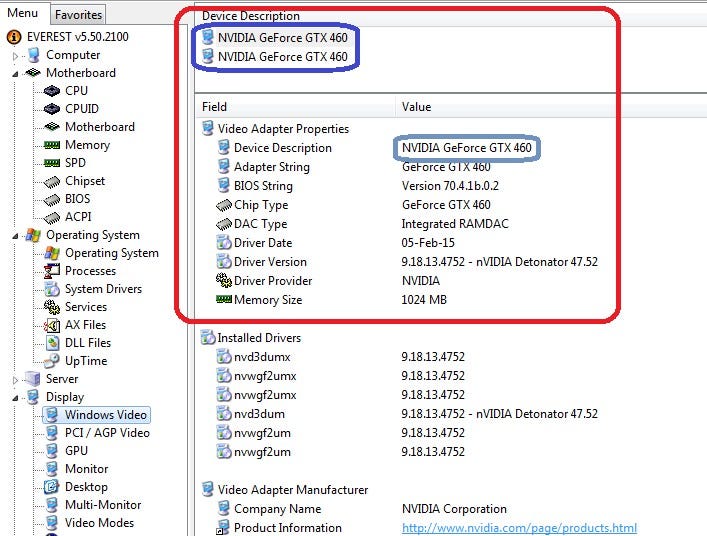Select second NVIDIA GeForce GTX 460 device

point(282,57)
